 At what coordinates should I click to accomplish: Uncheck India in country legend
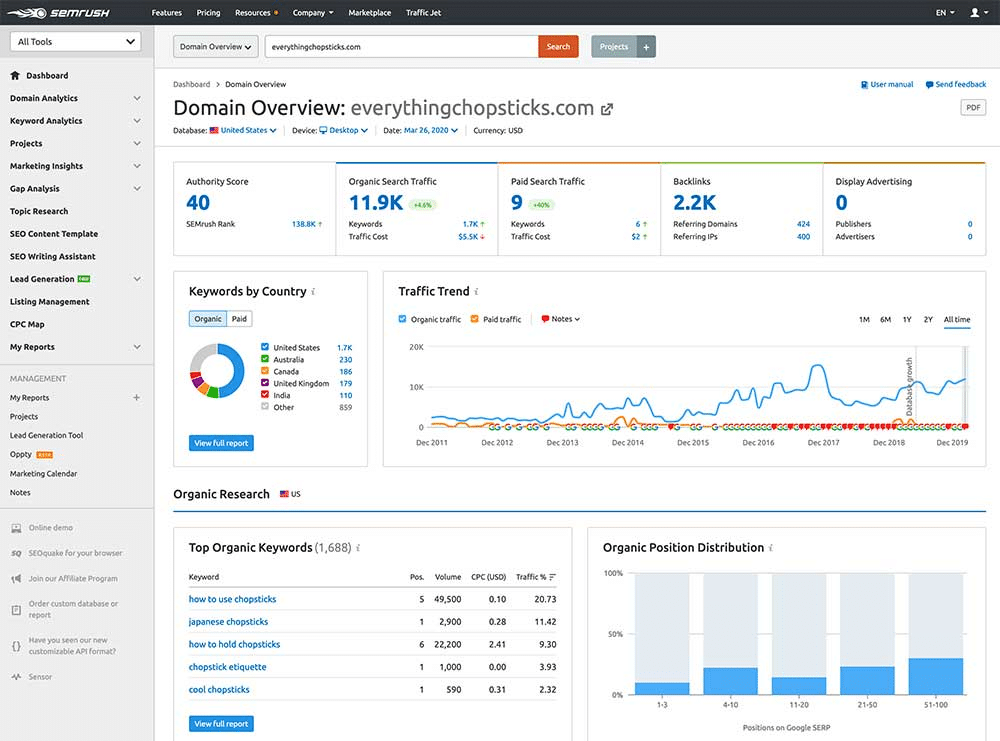pyautogui.click(x=265, y=395)
